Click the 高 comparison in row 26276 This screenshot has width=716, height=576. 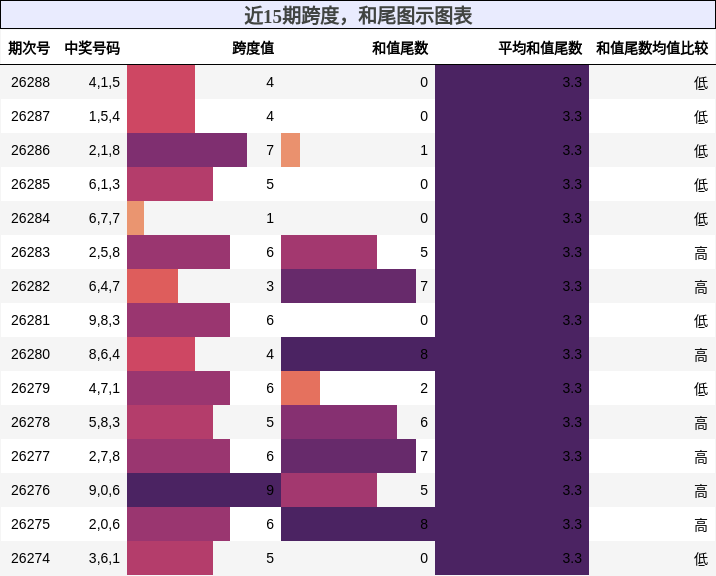point(701,491)
